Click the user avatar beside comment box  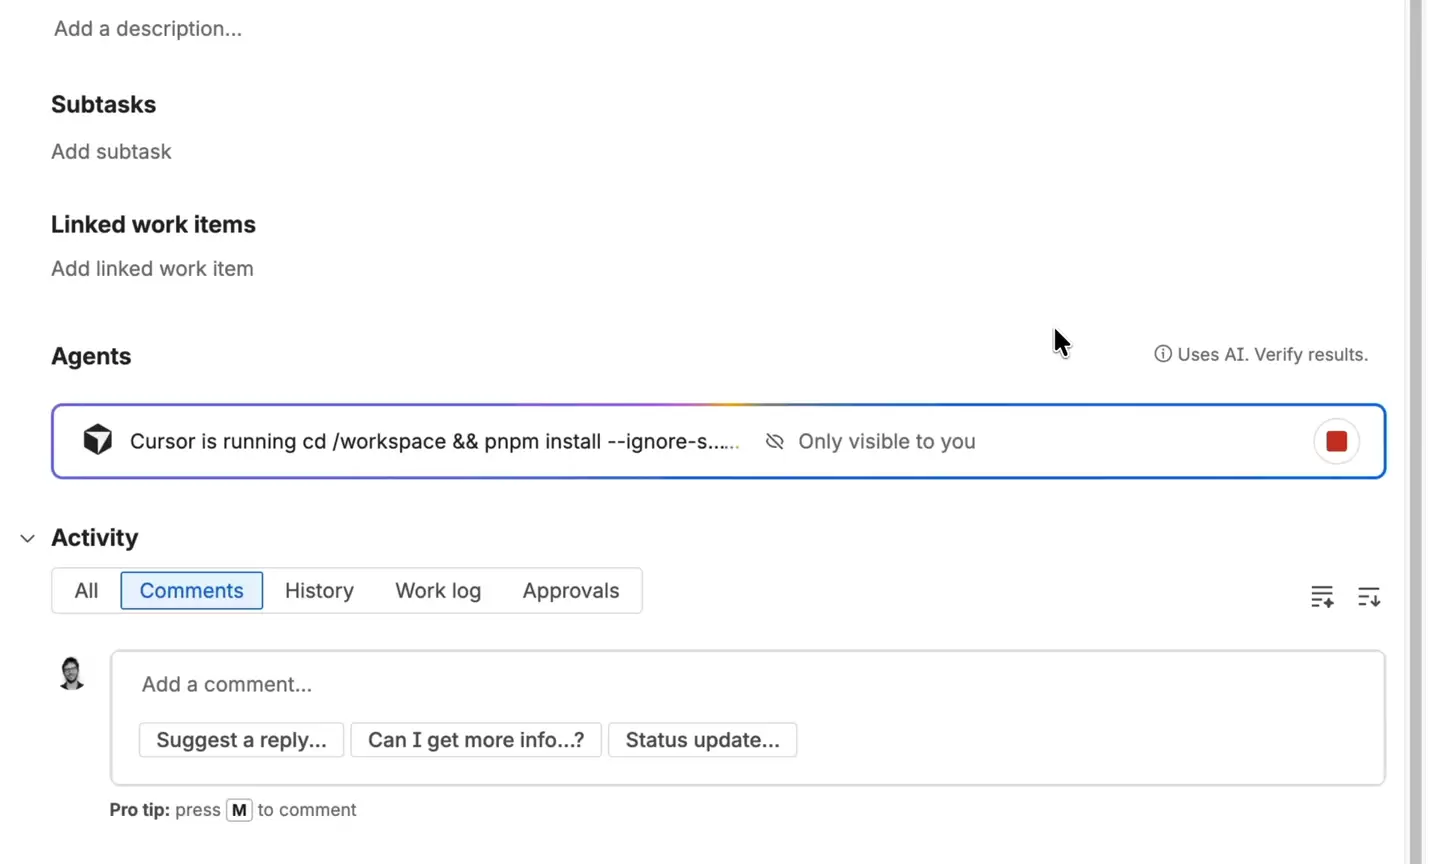coord(71,673)
